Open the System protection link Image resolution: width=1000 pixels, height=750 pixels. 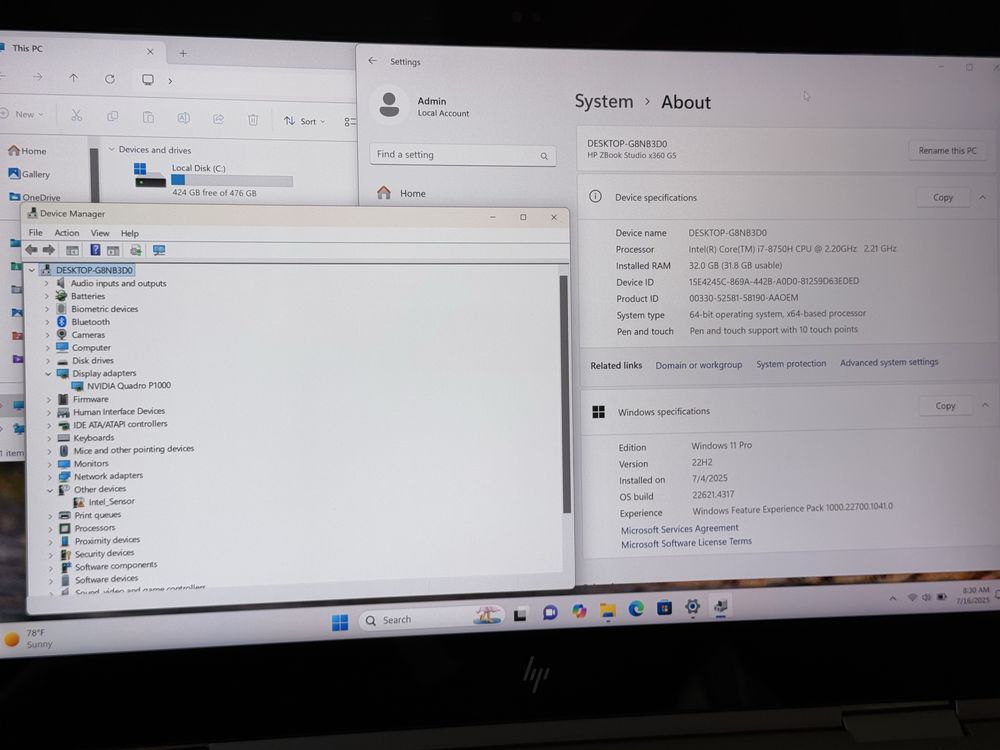click(791, 364)
